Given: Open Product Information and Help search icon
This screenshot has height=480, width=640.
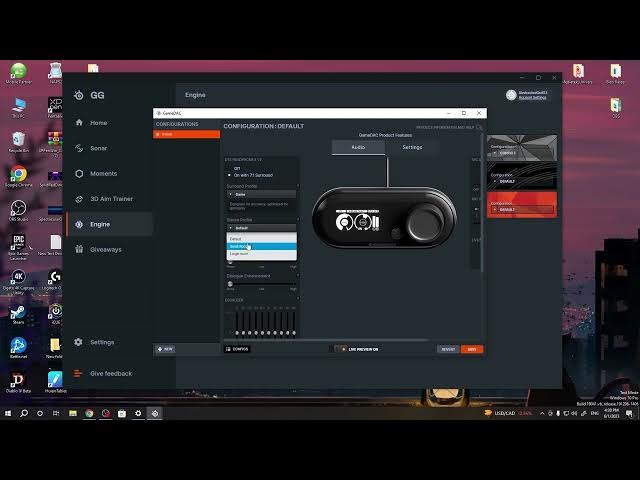Looking at the screenshot, I should point(479,127).
